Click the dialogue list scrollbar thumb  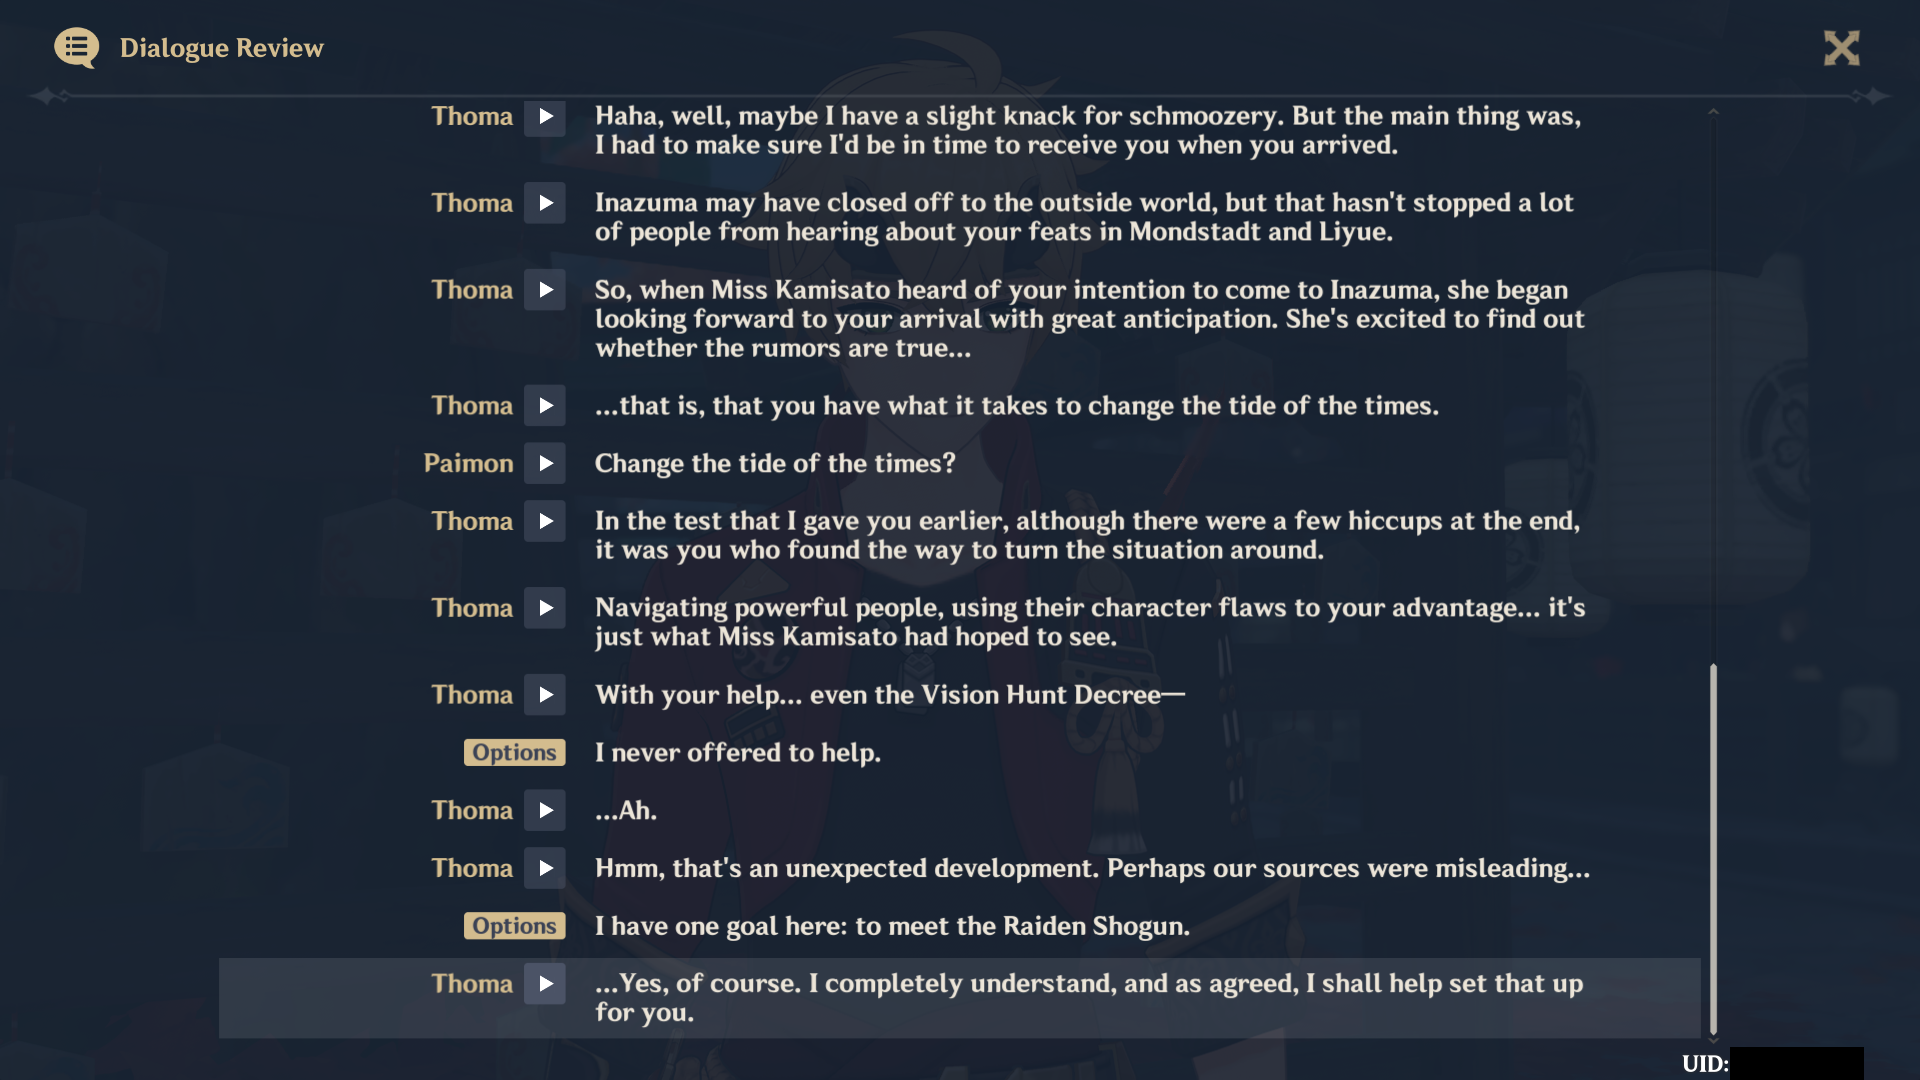tap(1713, 849)
